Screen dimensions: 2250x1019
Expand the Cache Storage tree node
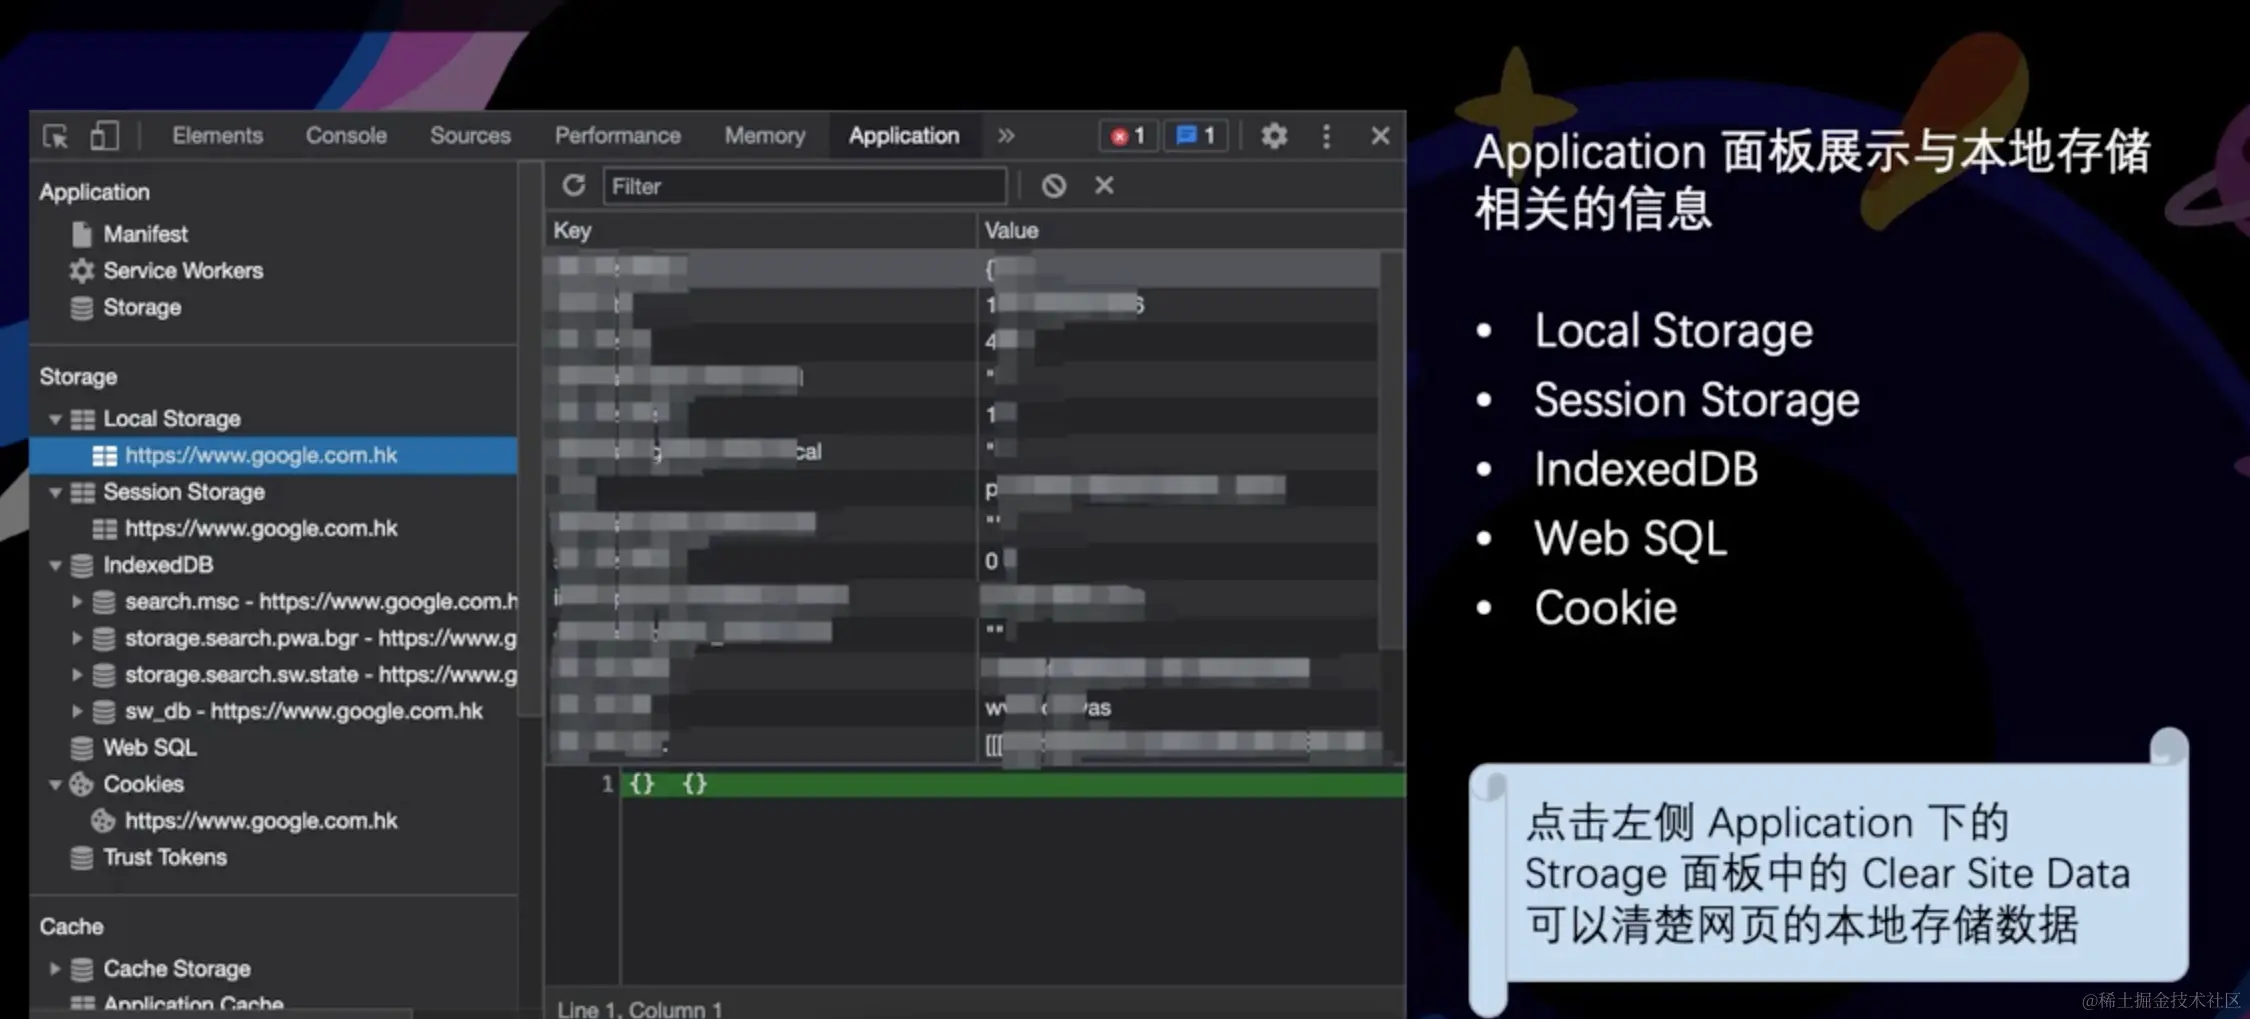click(55, 969)
